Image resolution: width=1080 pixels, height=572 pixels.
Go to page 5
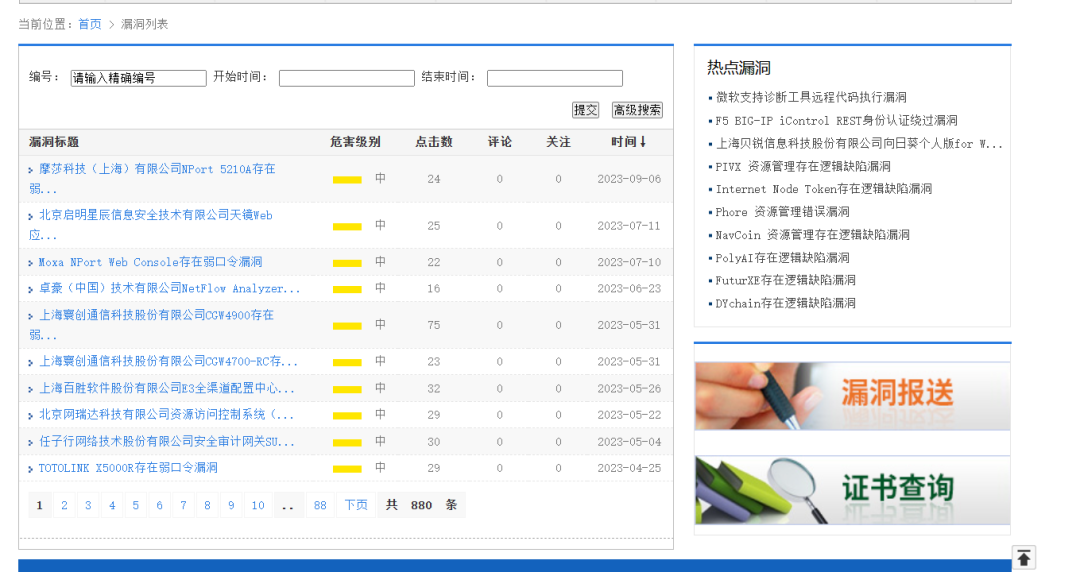point(136,505)
